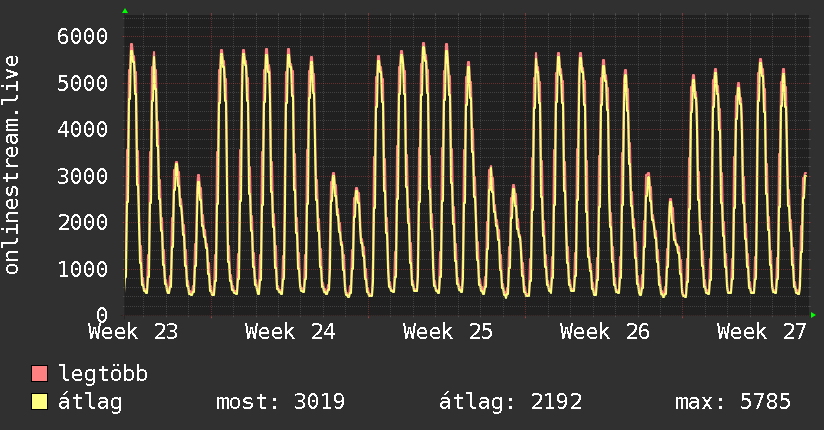The image size is (824, 430).
Task: Click the 3000 y-axis label
Action: coord(83,176)
